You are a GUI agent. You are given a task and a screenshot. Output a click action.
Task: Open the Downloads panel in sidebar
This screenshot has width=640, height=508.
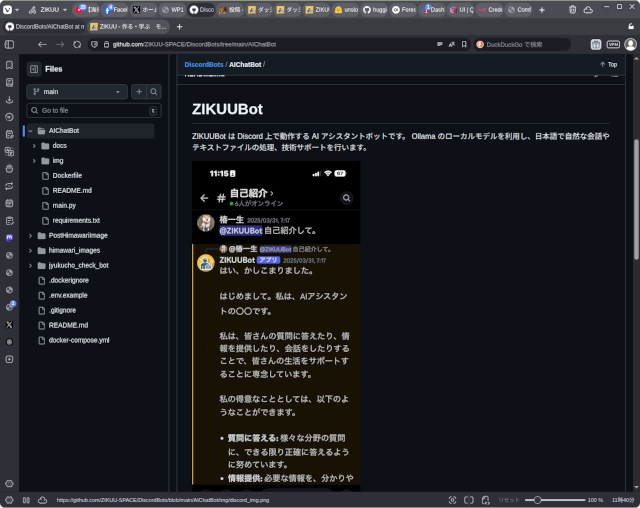coord(9,100)
